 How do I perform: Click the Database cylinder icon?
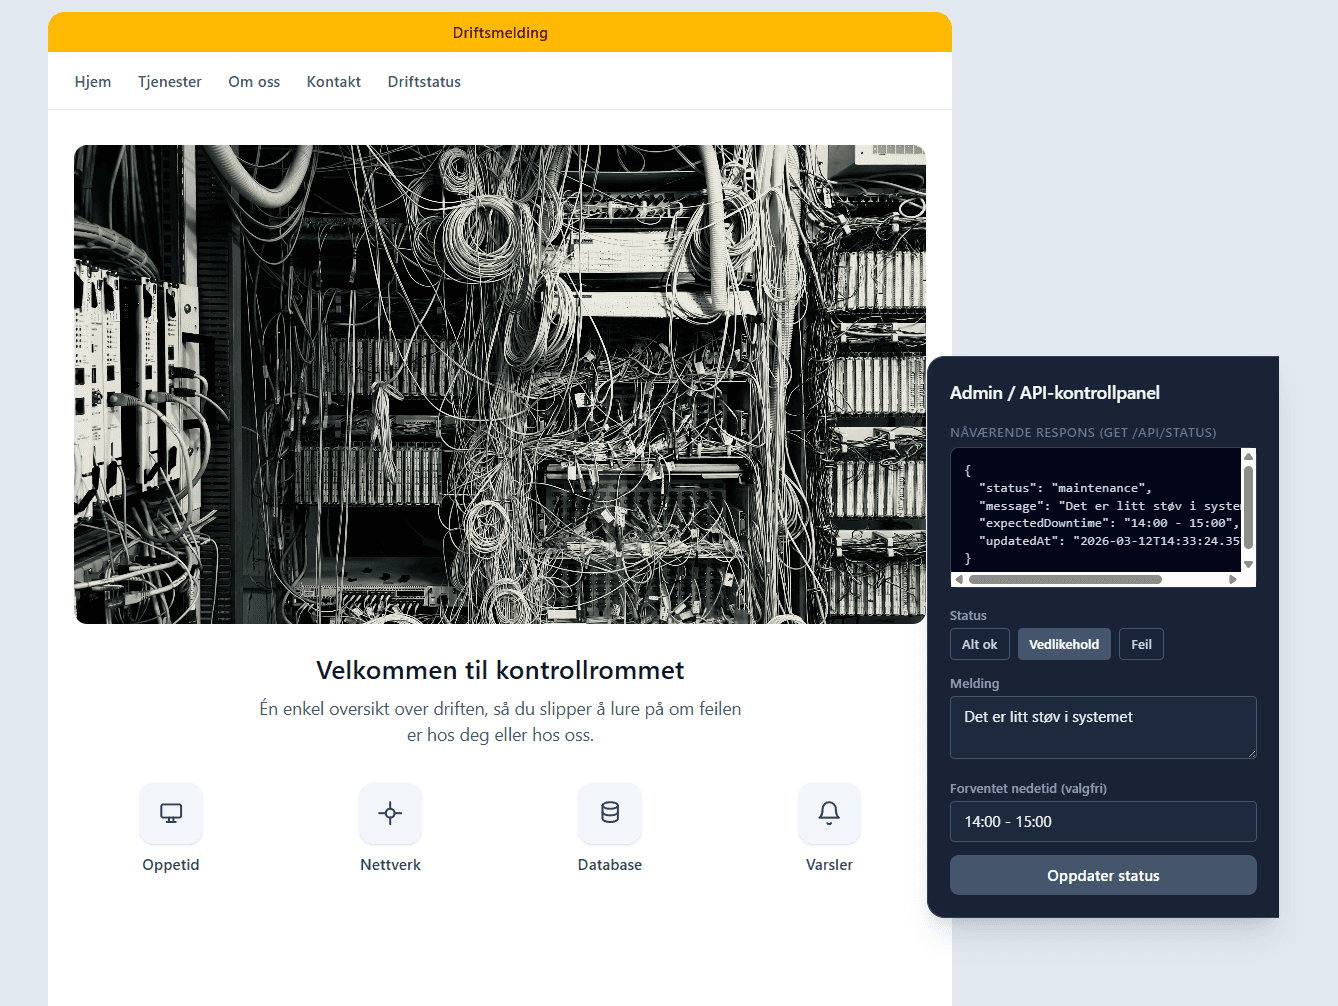pyautogui.click(x=610, y=813)
